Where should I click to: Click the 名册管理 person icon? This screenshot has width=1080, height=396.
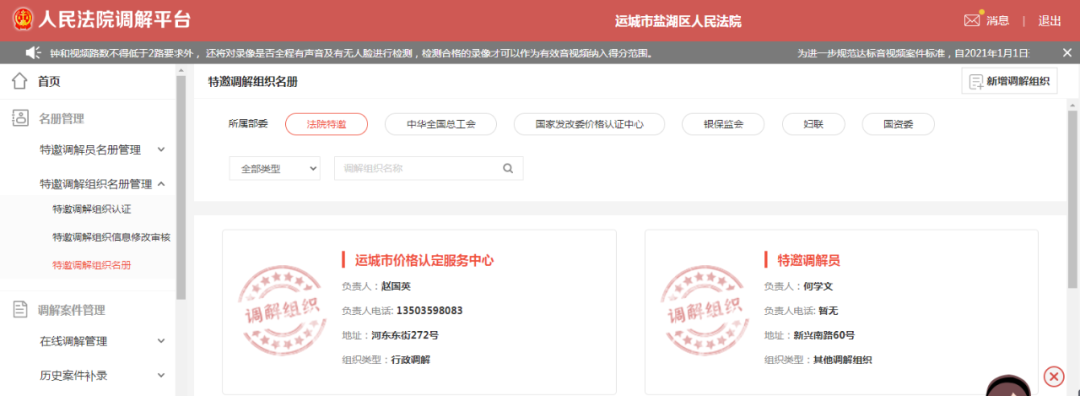[x=21, y=118]
